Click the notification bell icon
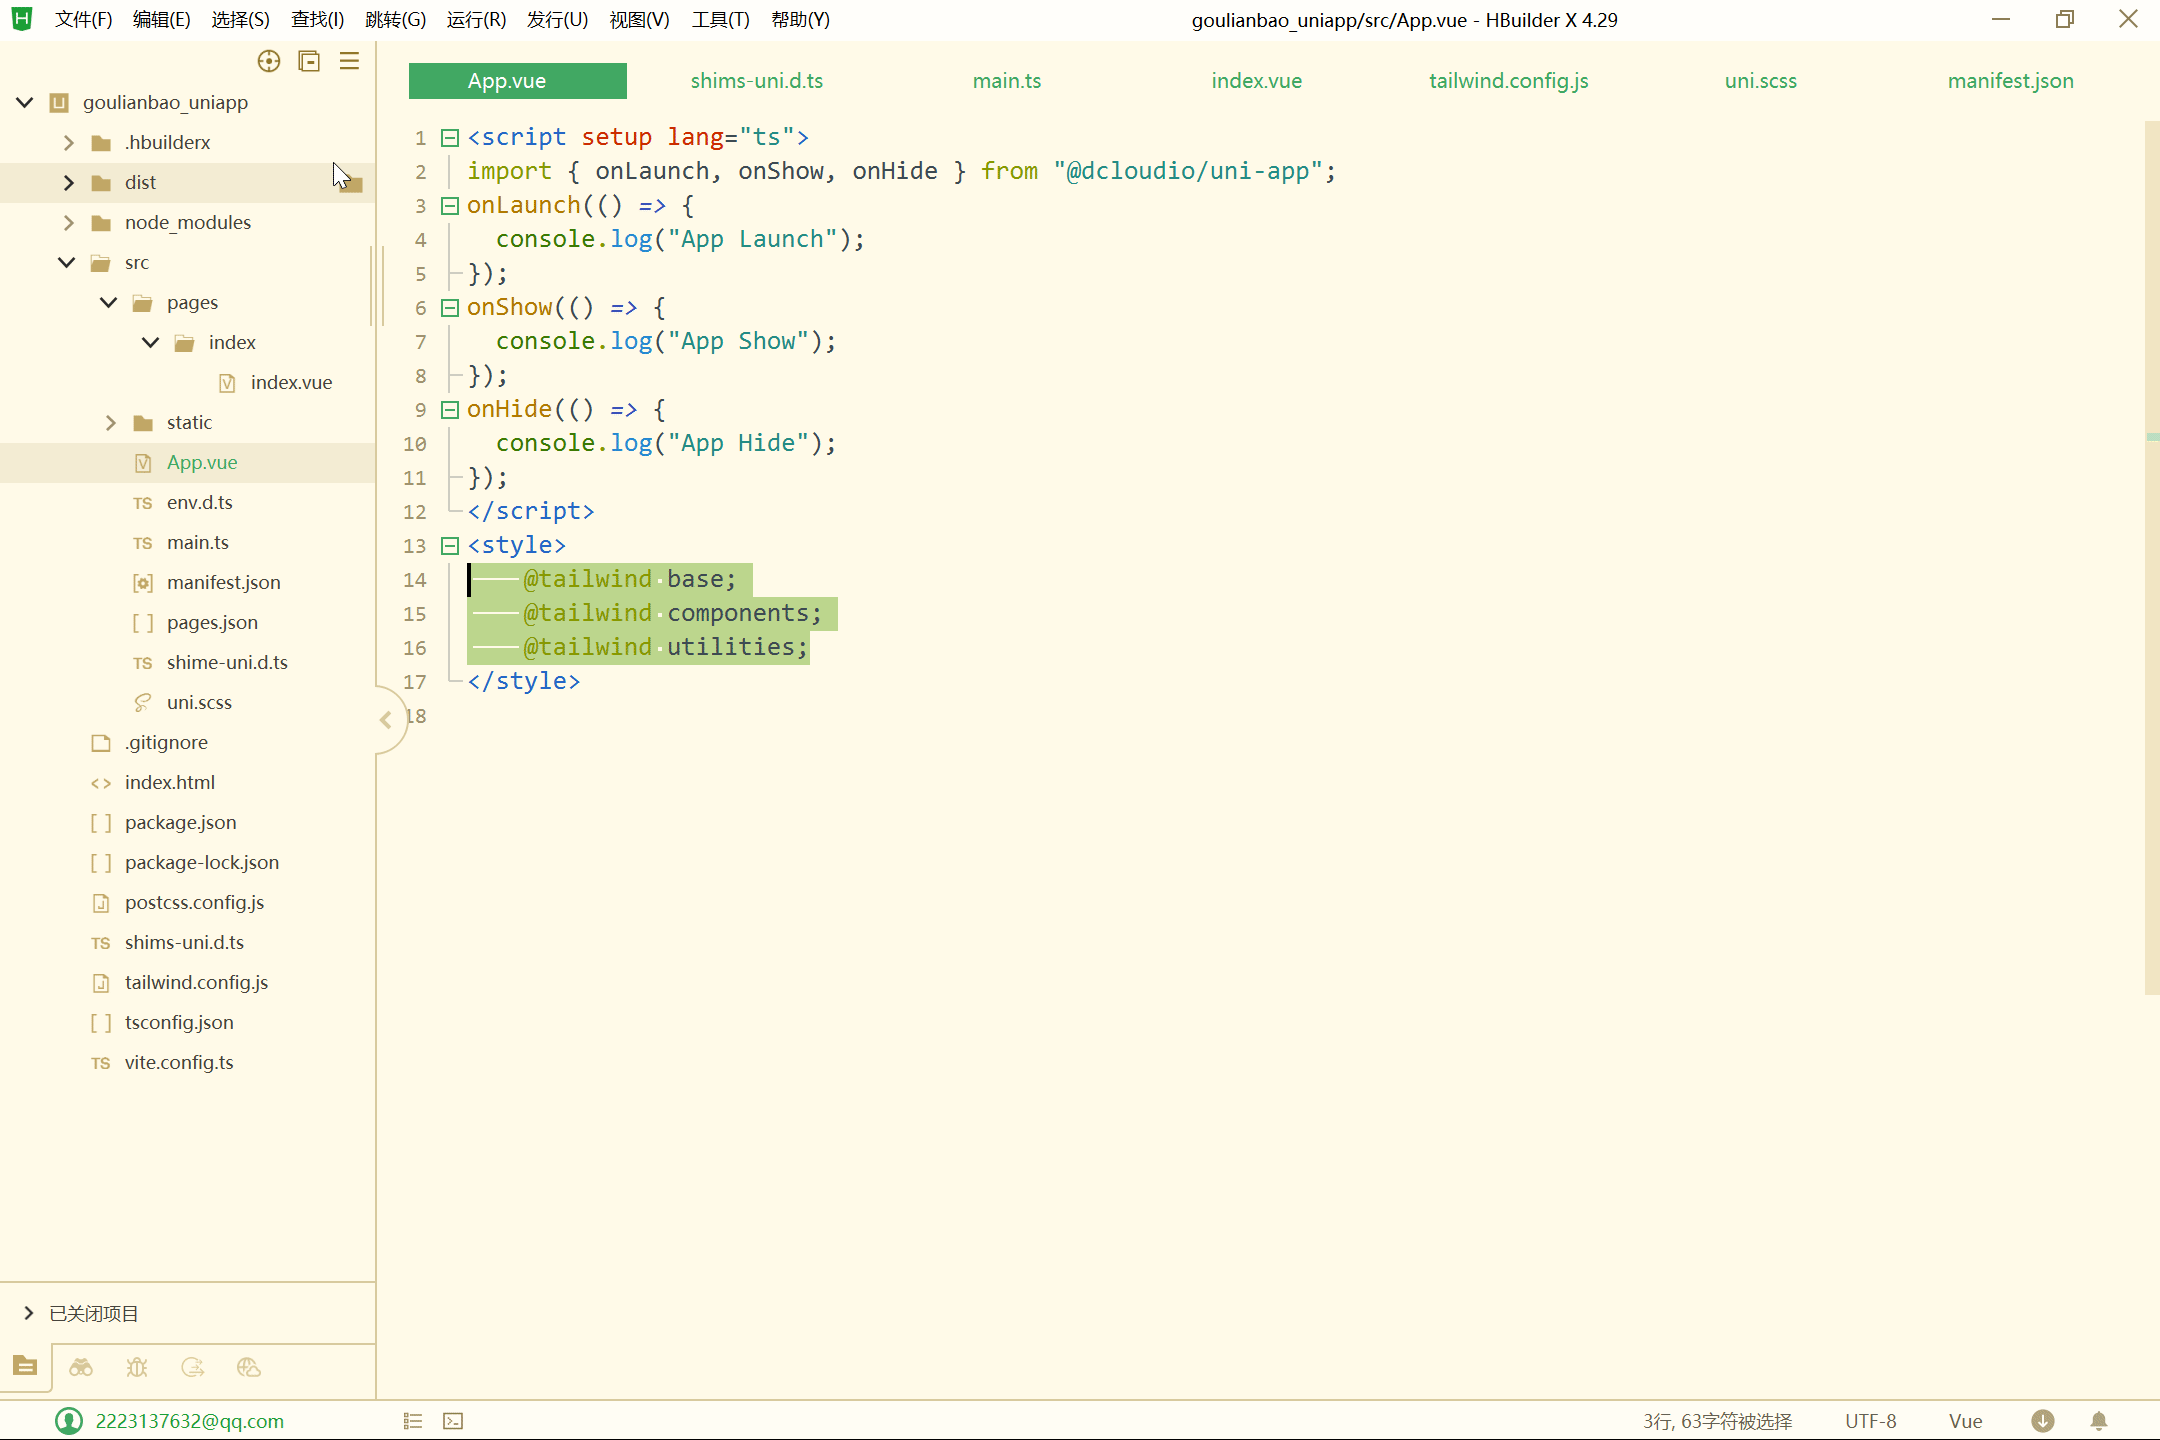Viewport: 2160px width, 1440px height. click(x=2099, y=1421)
